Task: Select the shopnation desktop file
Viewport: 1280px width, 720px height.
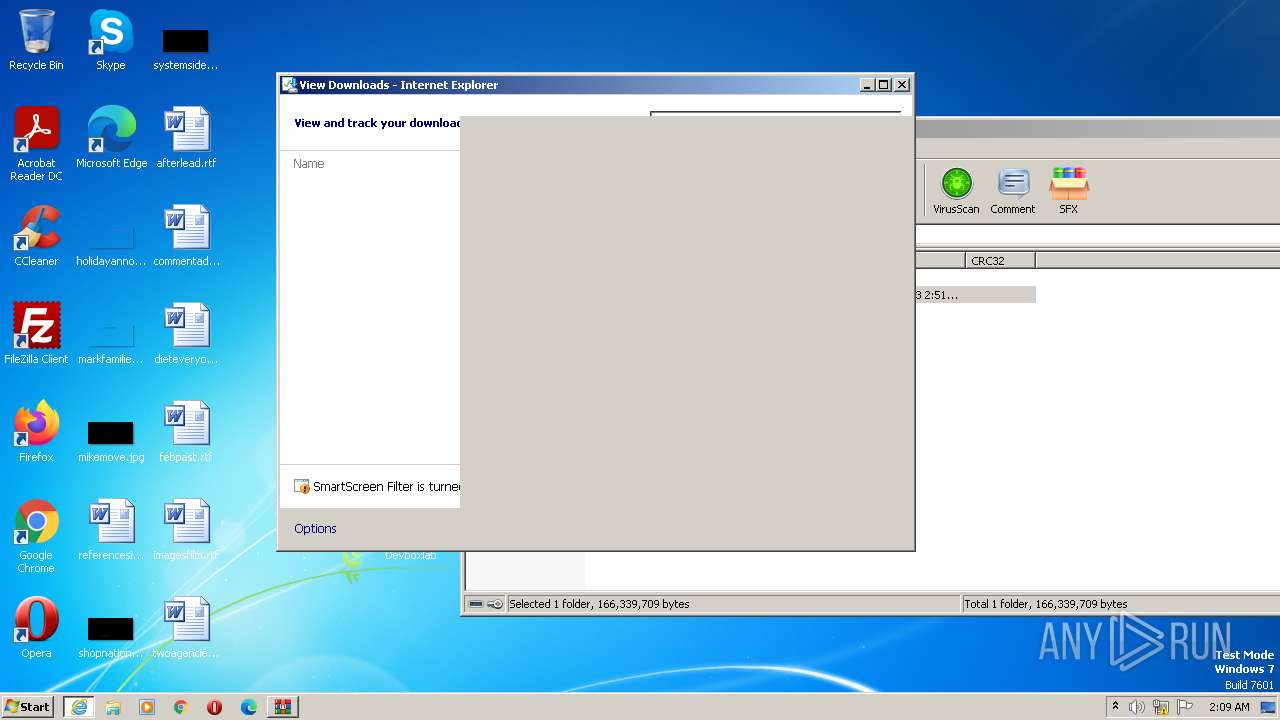Action: coord(111,637)
